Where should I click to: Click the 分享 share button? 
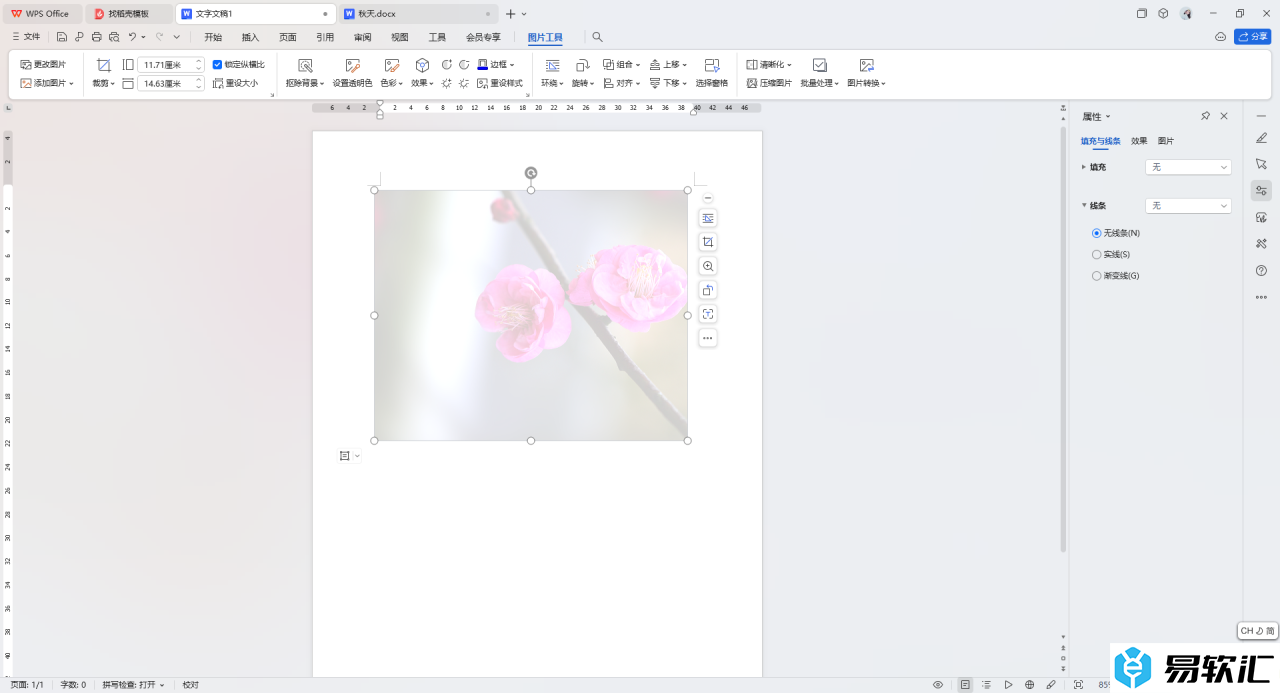(x=1253, y=37)
